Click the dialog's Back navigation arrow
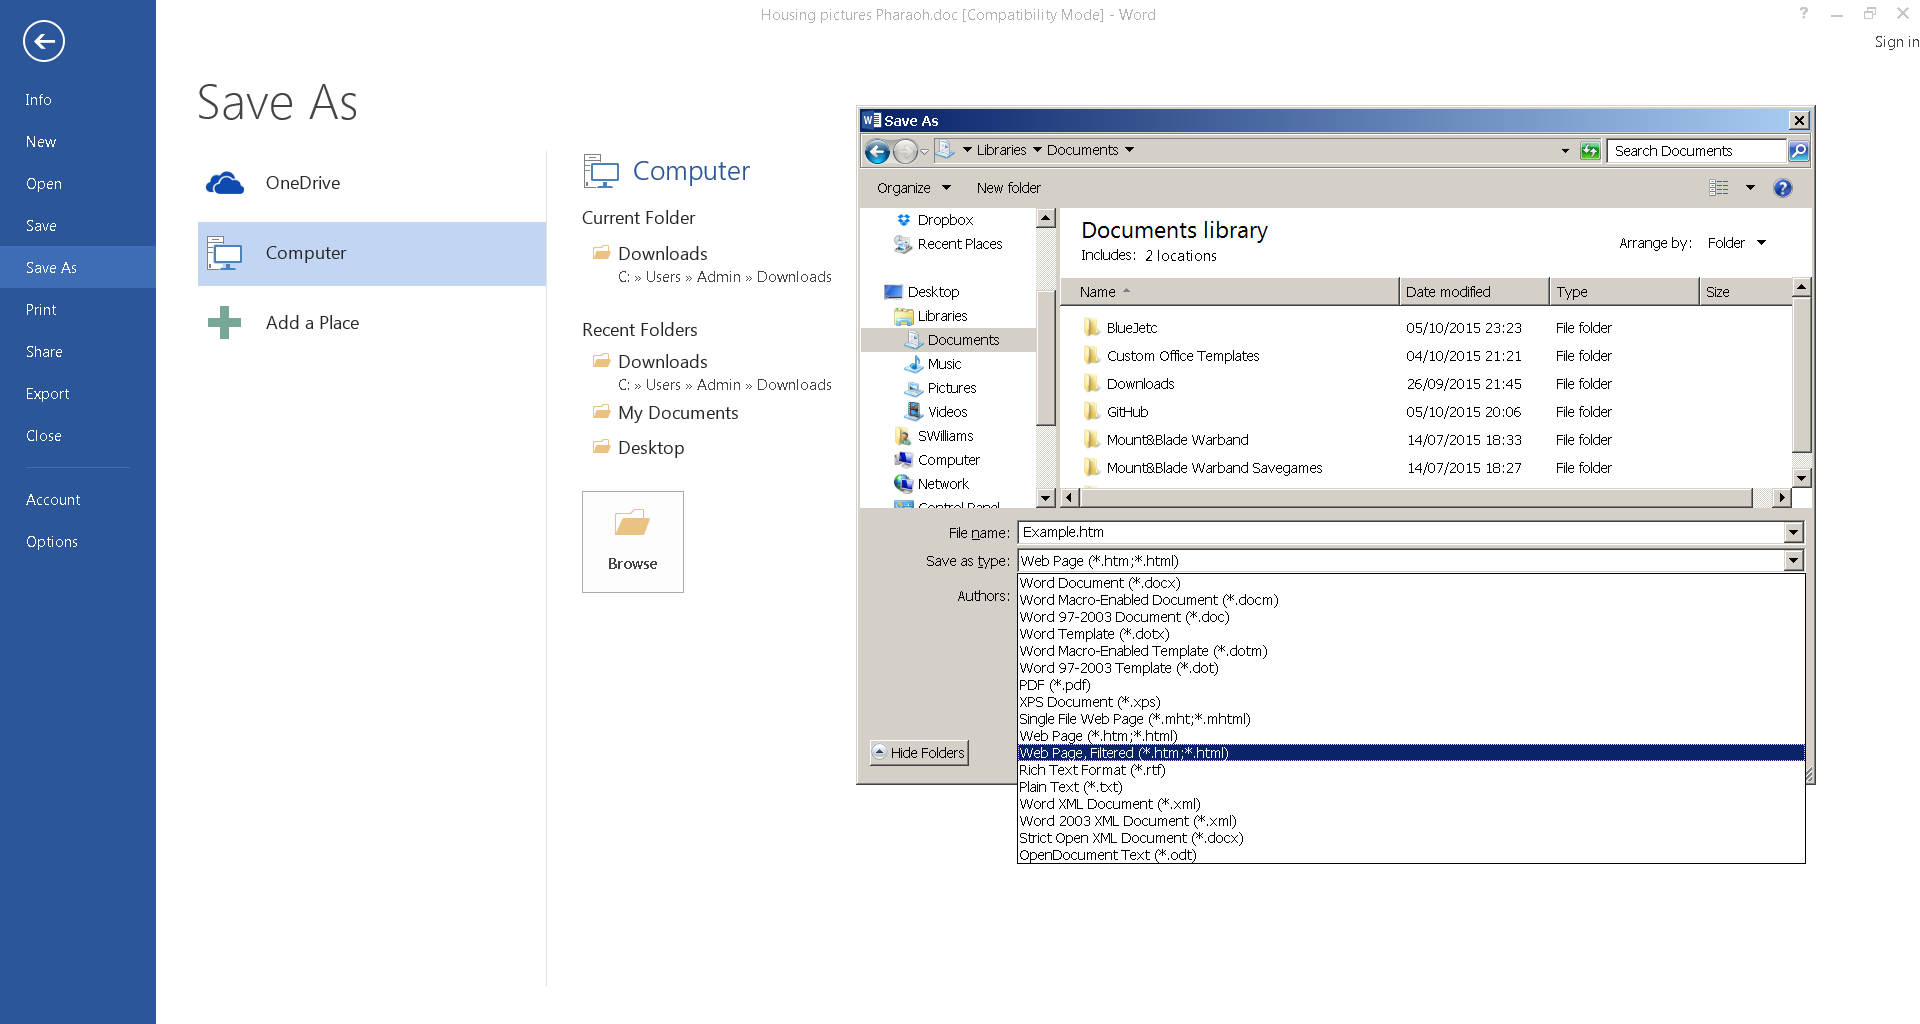Image resolution: width=1920 pixels, height=1024 pixels. pyautogui.click(x=877, y=151)
